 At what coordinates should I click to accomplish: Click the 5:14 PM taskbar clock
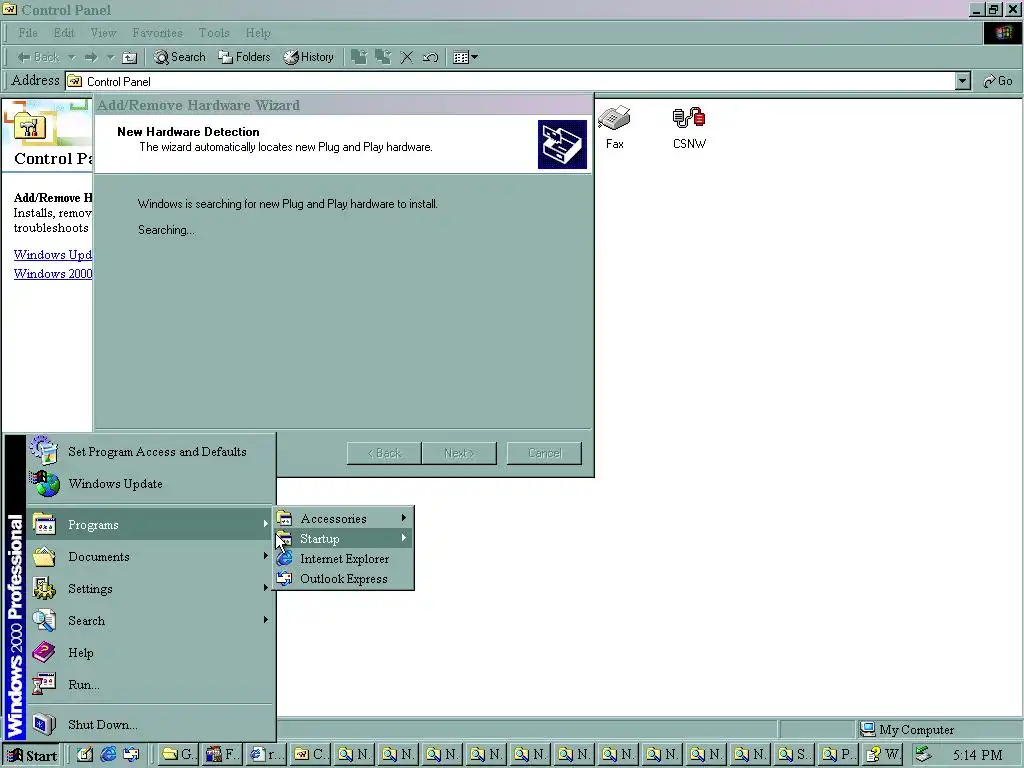coord(977,756)
